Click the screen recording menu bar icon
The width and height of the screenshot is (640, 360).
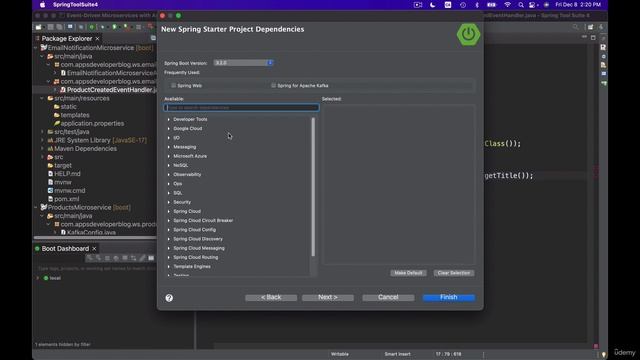pyautogui.click(x=418, y=5)
